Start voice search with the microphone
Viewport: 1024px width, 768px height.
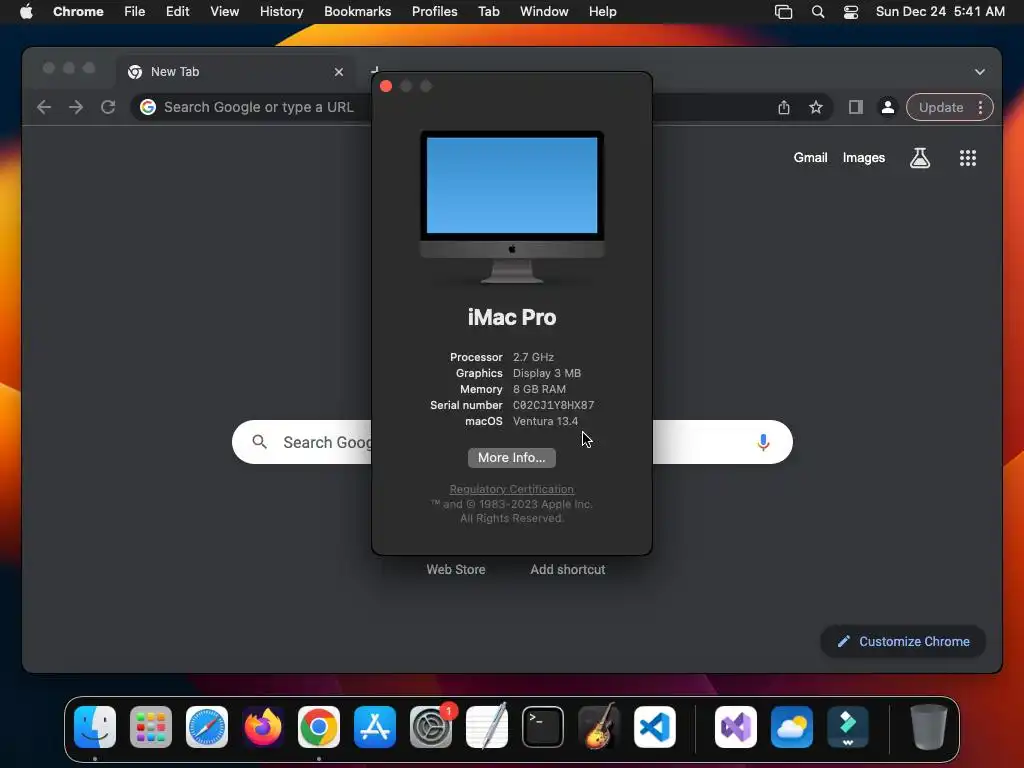pos(763,442)
